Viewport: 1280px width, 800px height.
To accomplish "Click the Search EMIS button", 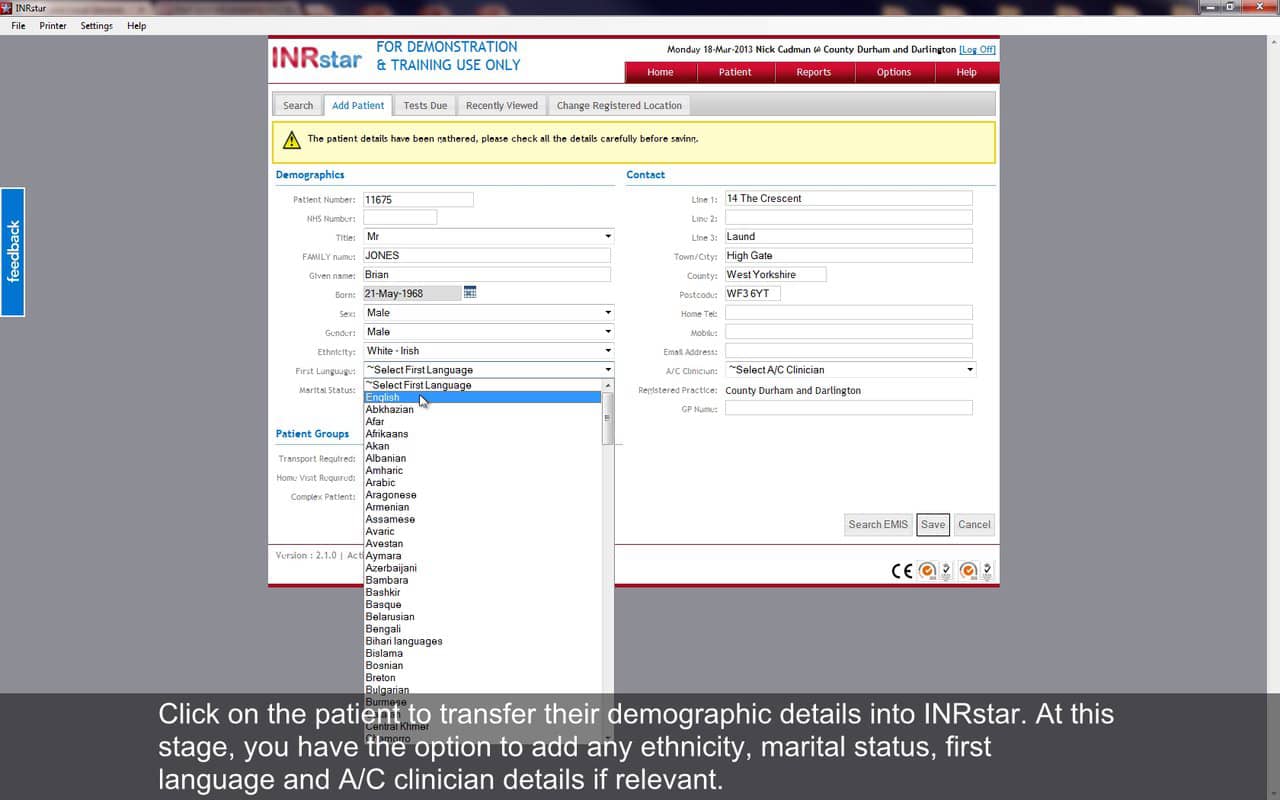I will click(x=878, y=524).
